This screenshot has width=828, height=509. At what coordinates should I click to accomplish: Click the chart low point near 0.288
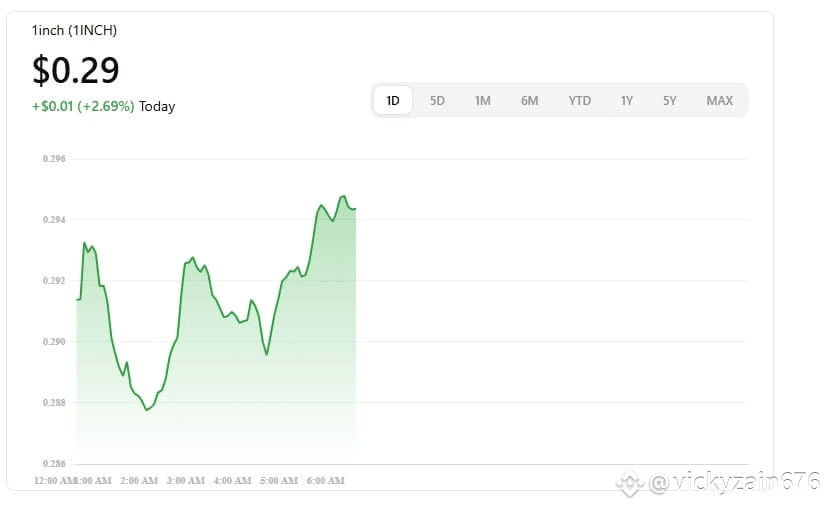pos(147,409)
